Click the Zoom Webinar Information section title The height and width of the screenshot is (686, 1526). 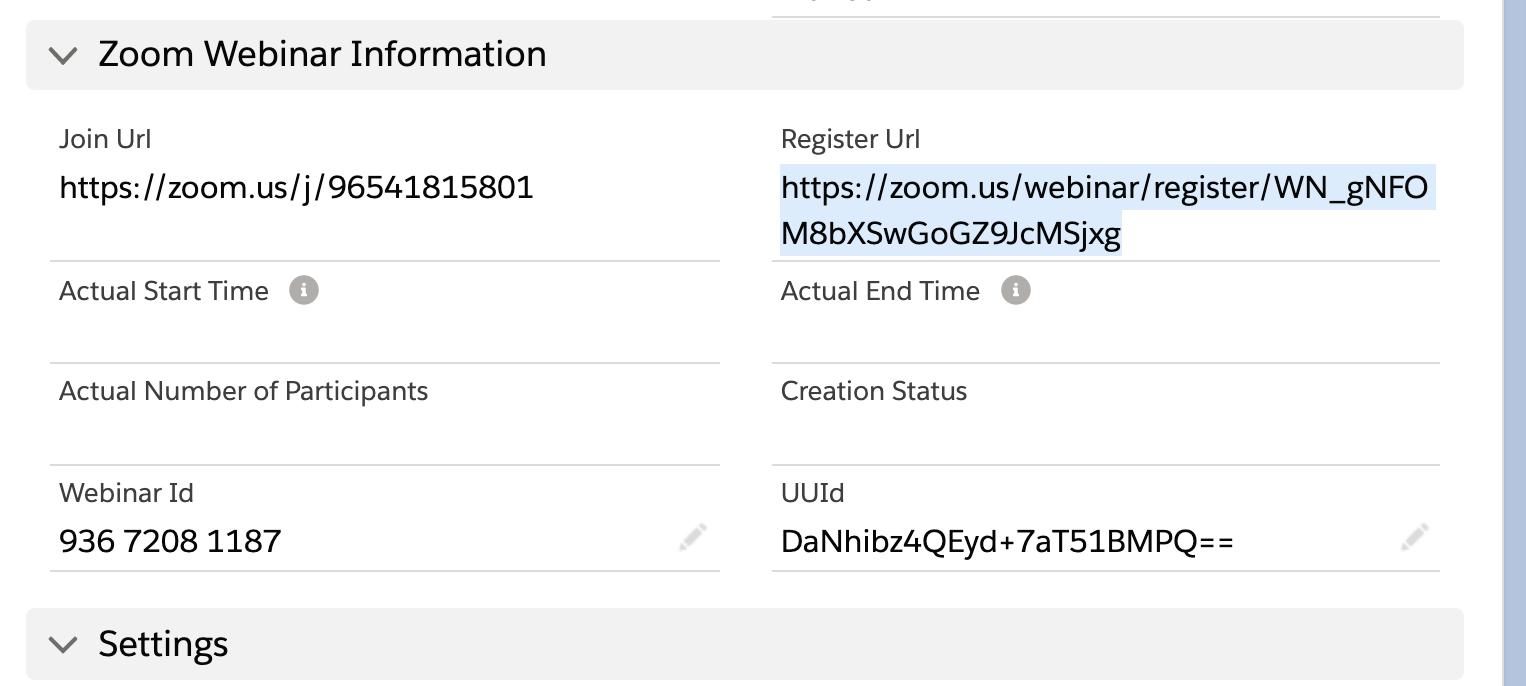click(x=322, y=54)
